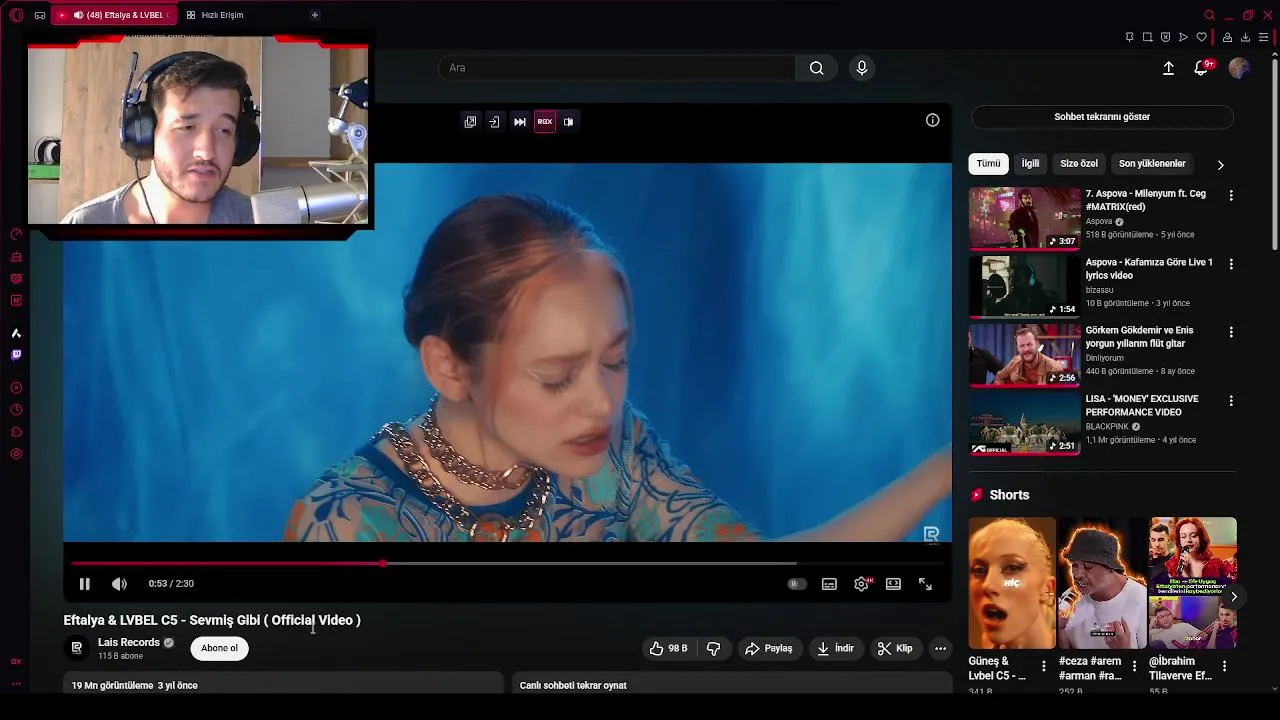Click the Paylaş share button

coord(768,649)
